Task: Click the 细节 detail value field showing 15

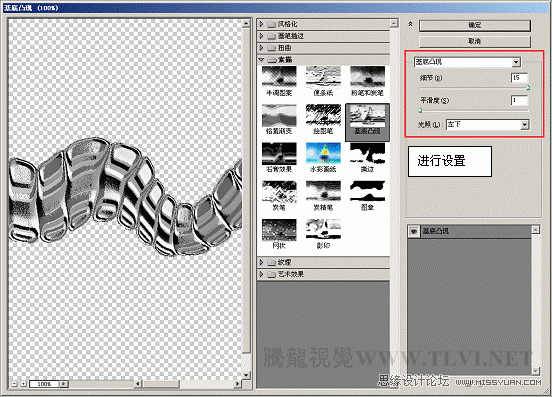Action: [x=519, y=78]
